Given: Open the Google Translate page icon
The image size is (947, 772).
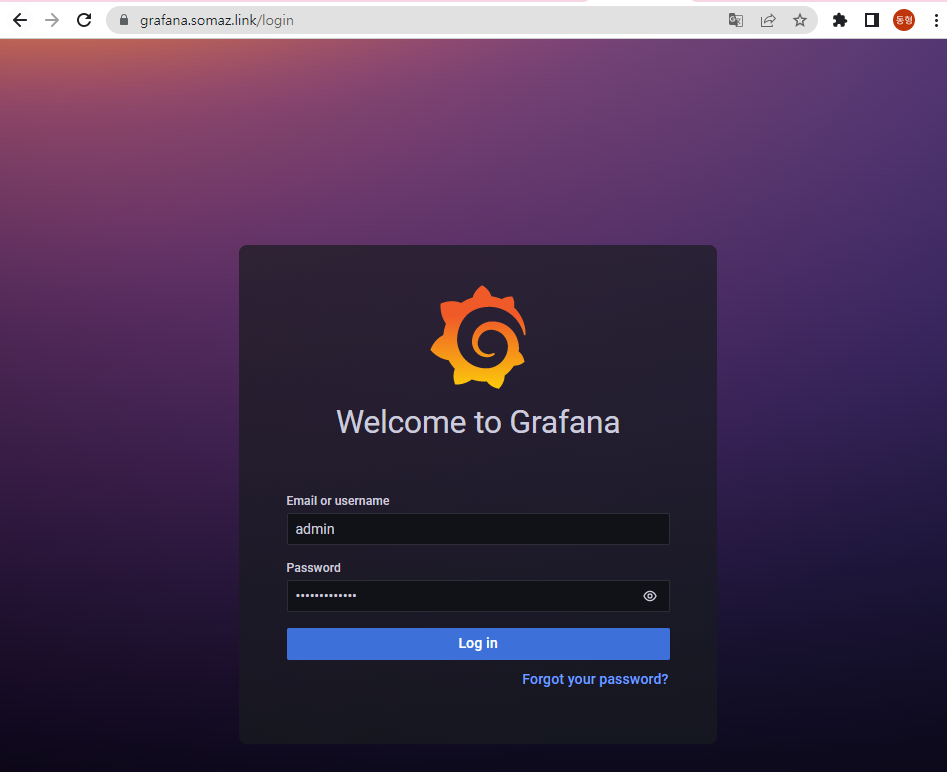Looking at the screenshot, I should [736, 21].
